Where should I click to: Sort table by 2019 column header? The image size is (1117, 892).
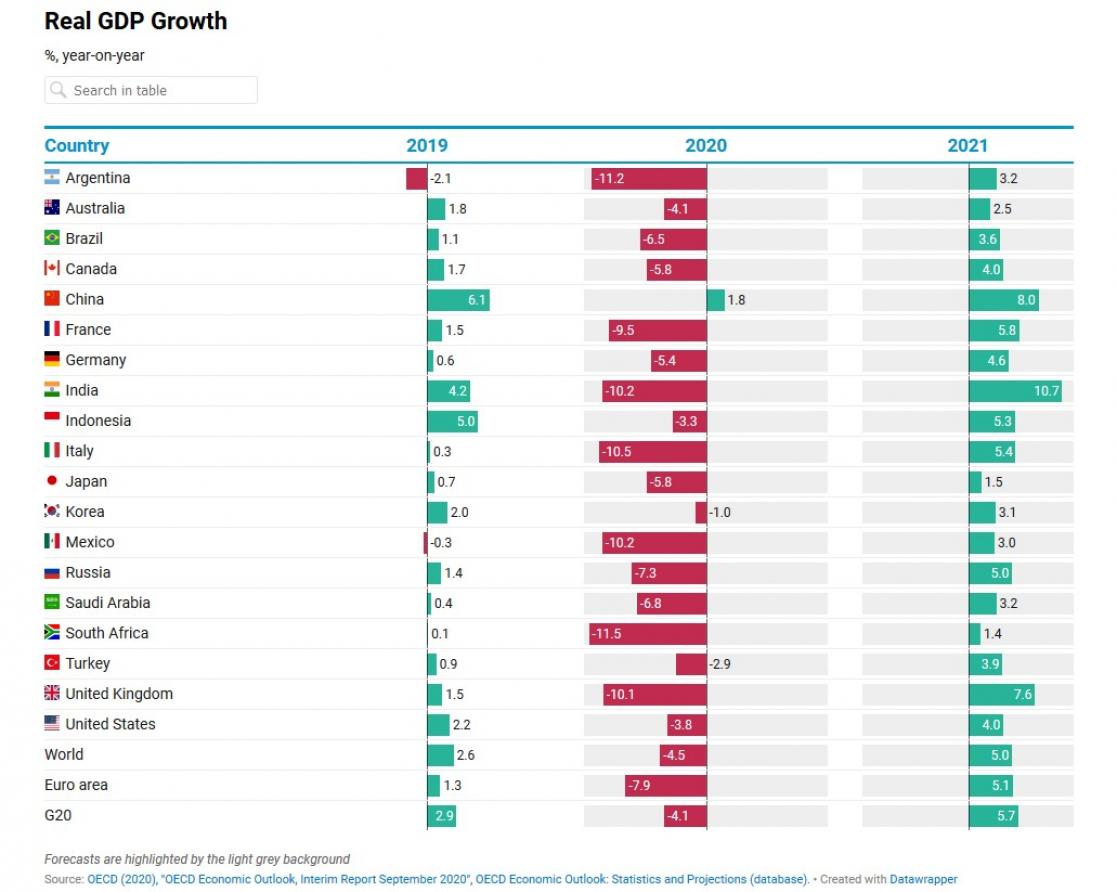(427, 146)
